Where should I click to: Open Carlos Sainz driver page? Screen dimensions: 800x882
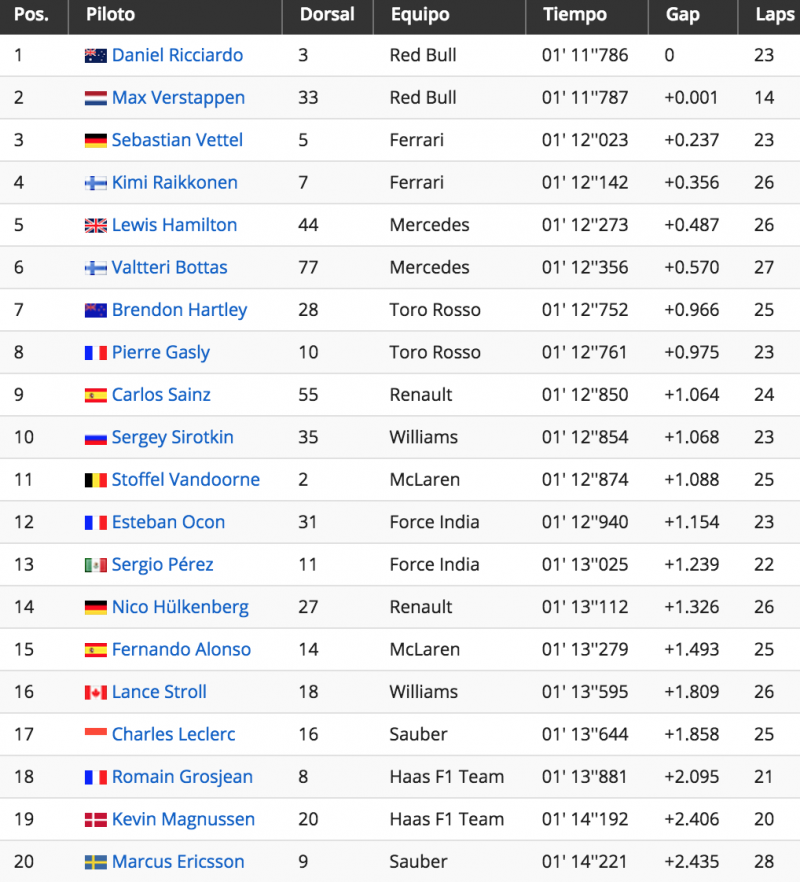point(161,394)
